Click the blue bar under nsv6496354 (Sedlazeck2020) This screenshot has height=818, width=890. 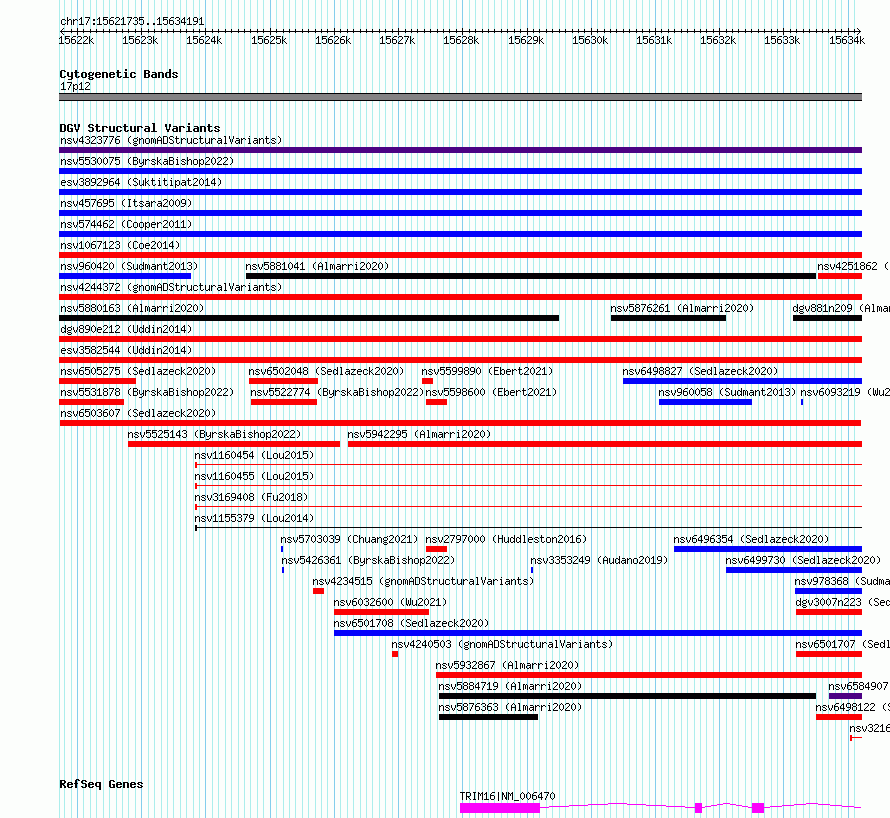[x=768, y=549]
